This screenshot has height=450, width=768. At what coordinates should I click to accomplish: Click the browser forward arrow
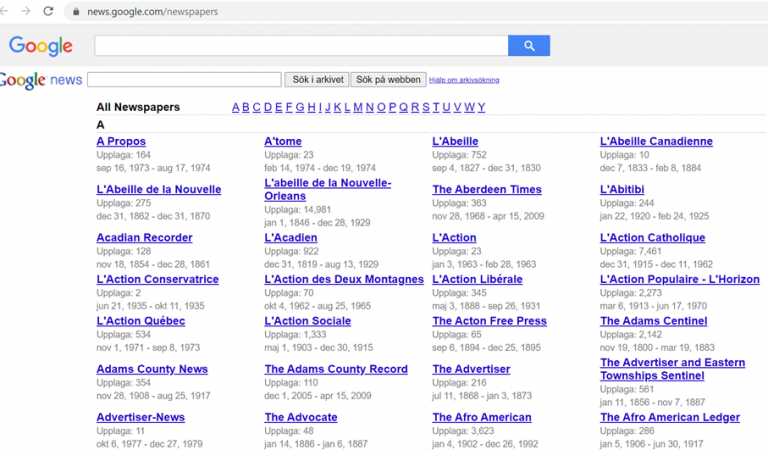coord(25,11)
